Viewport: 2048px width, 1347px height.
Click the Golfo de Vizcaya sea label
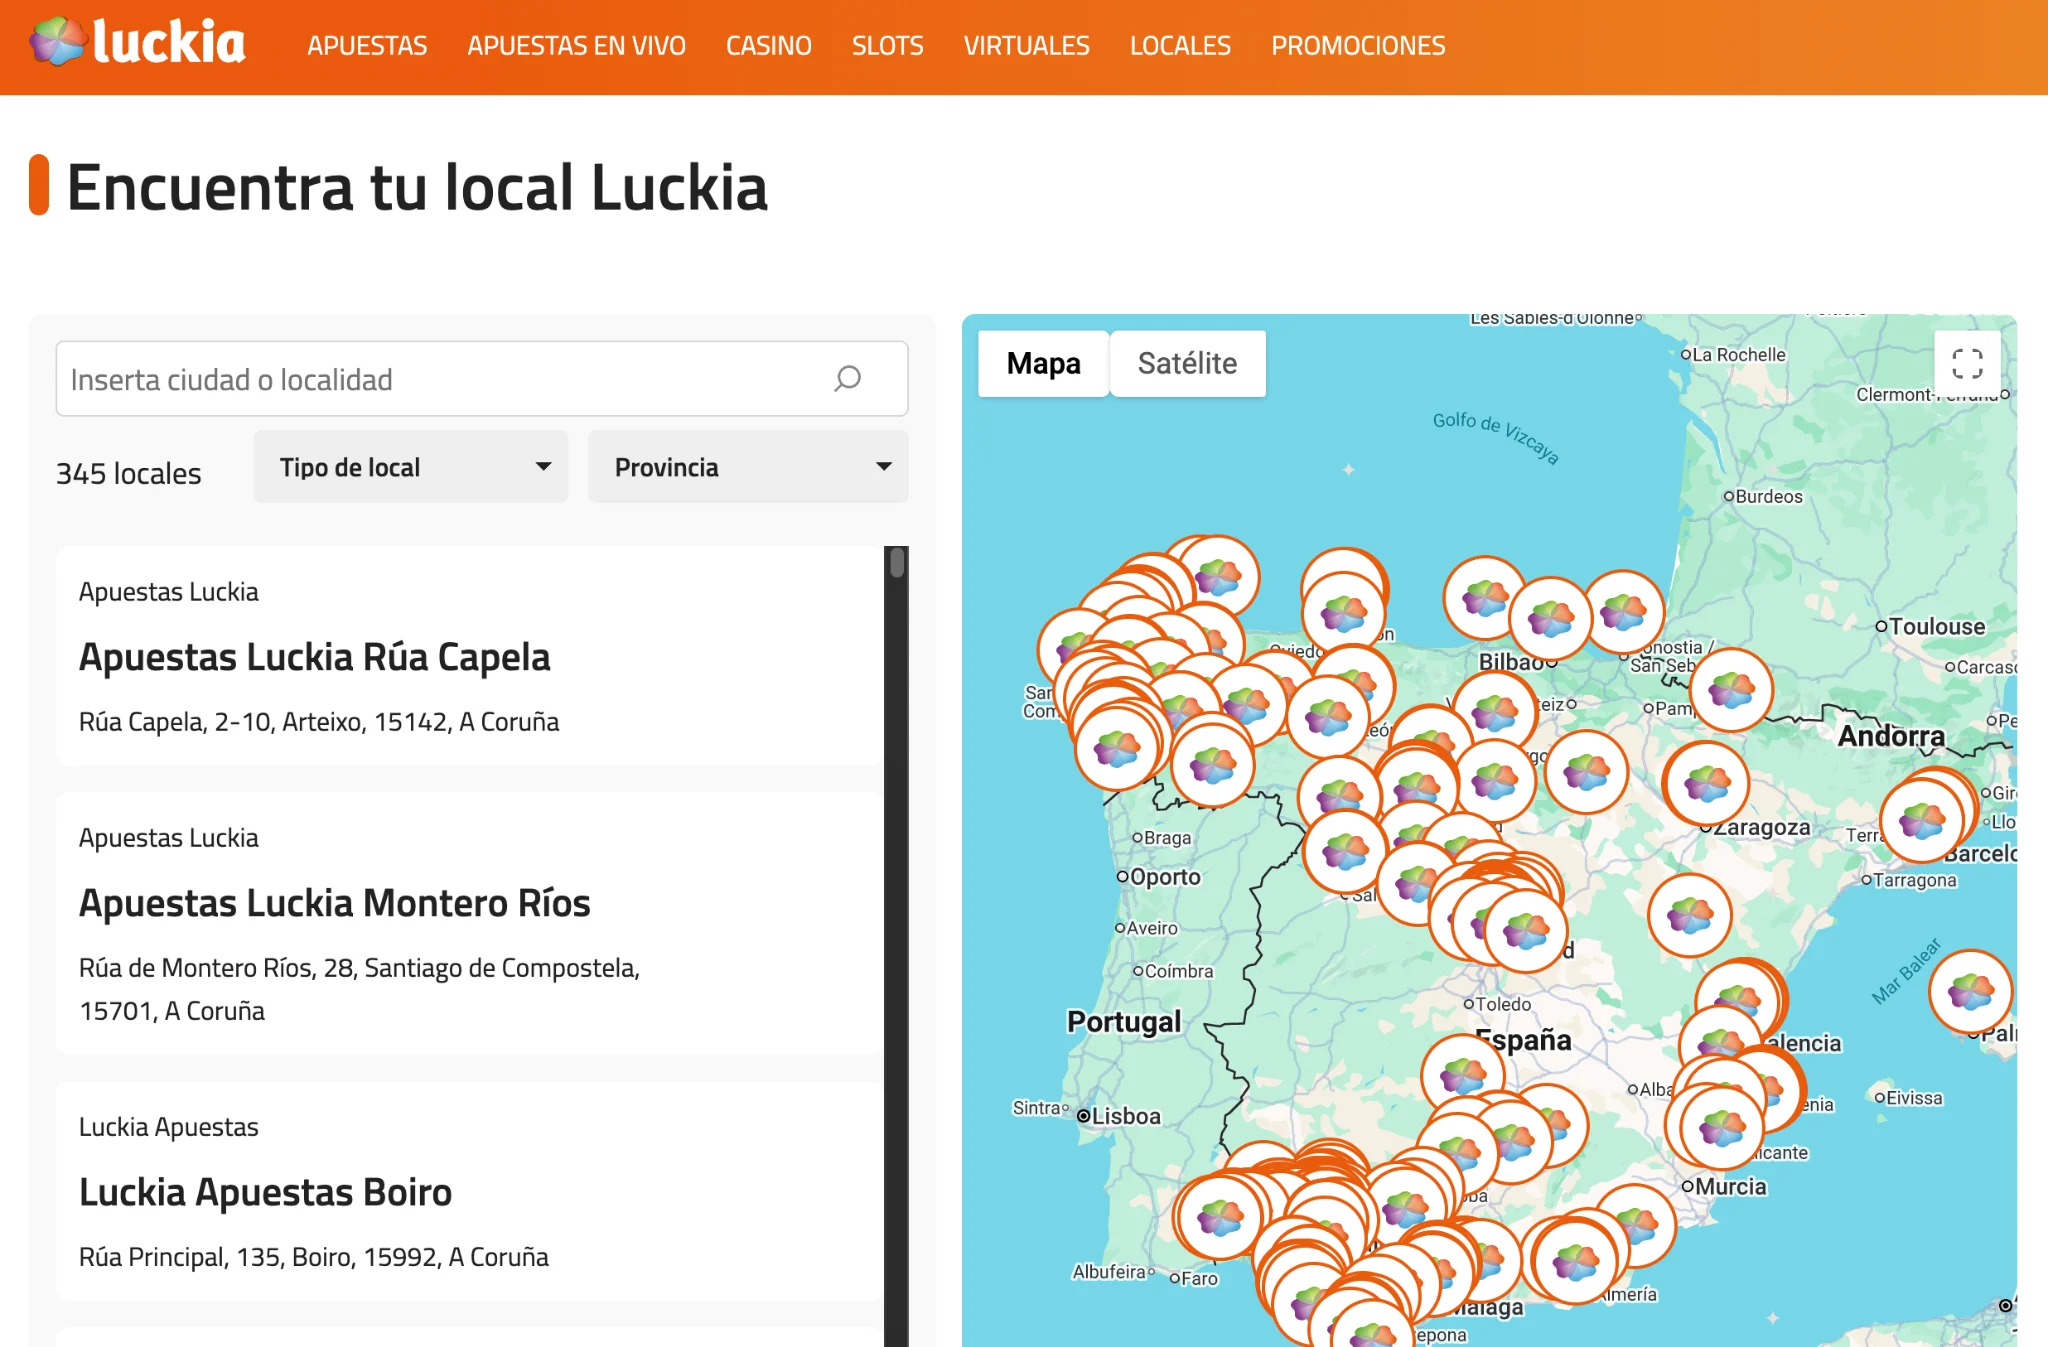pos(1496,437)
